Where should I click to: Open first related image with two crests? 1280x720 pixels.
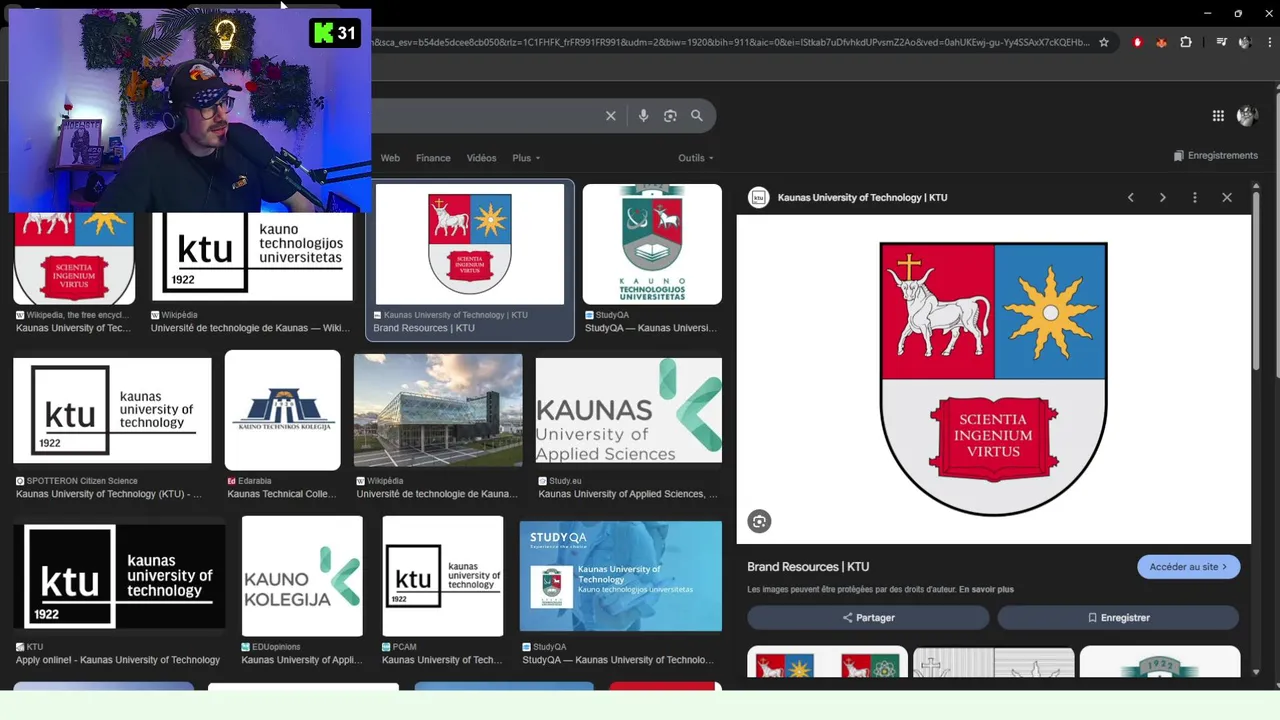tap(827, 662)
